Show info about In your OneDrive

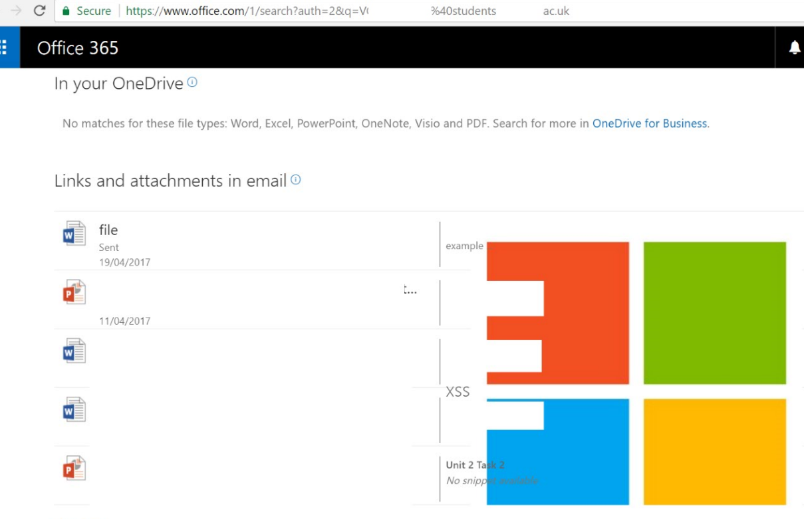(x=192, y=82)
